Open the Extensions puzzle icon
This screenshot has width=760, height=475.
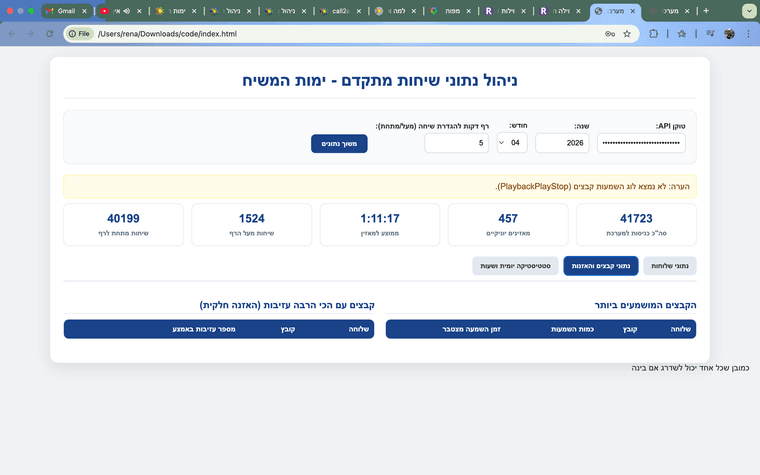pos(653,34)
